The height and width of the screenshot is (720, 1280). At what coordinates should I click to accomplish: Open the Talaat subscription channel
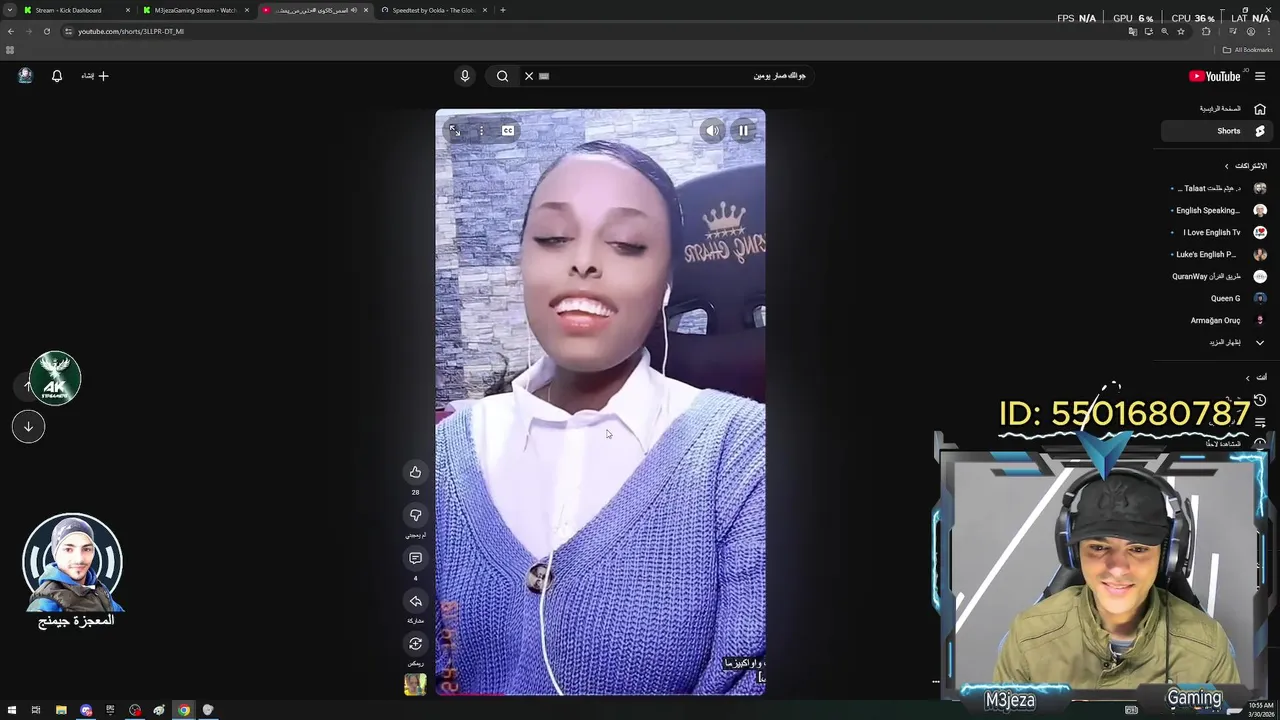(x=1215, y=188)
